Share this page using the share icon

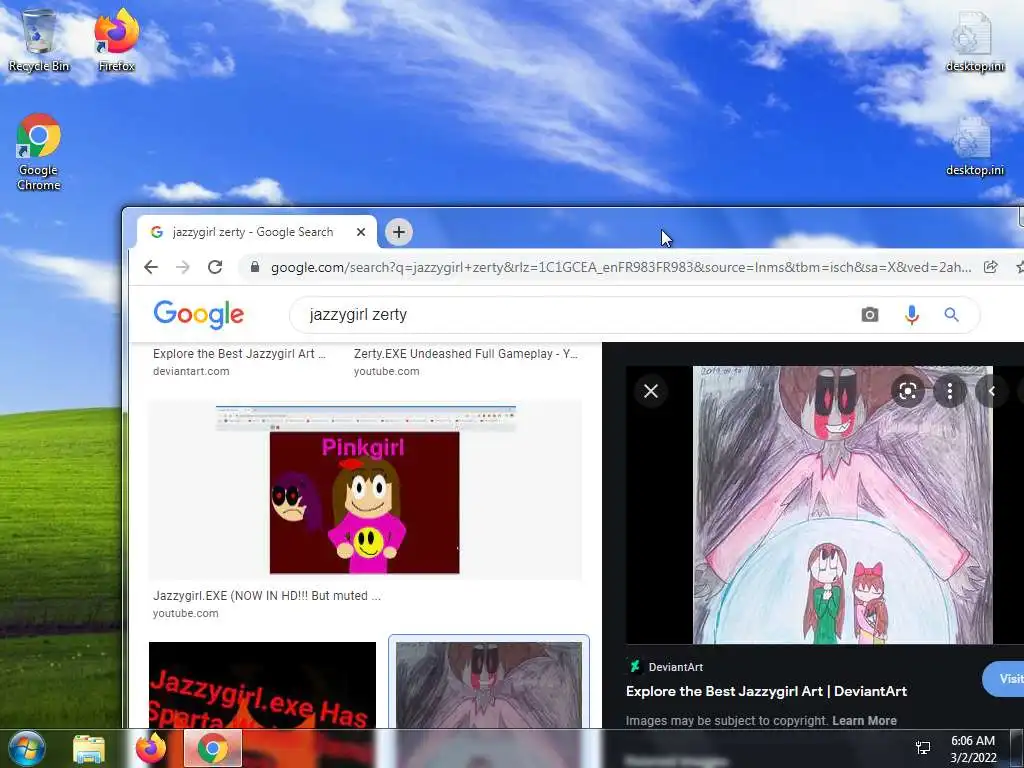(990, 267)
